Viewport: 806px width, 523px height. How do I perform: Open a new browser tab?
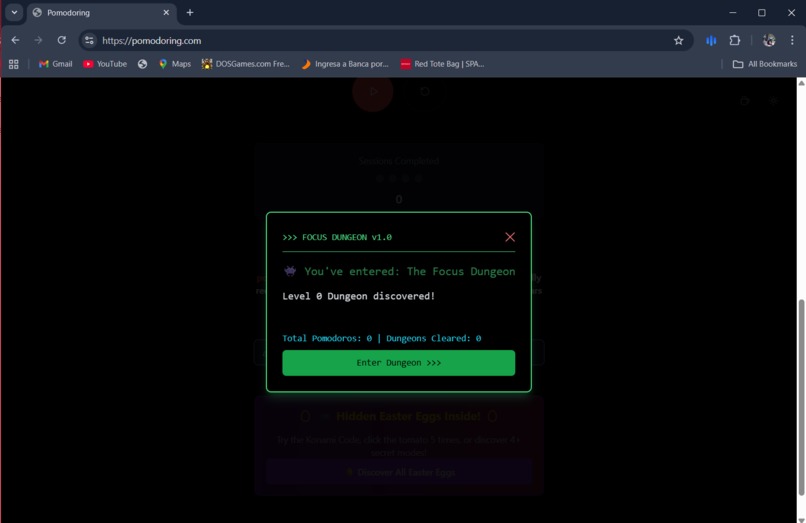pyautogui.click(x=190, y=12)
